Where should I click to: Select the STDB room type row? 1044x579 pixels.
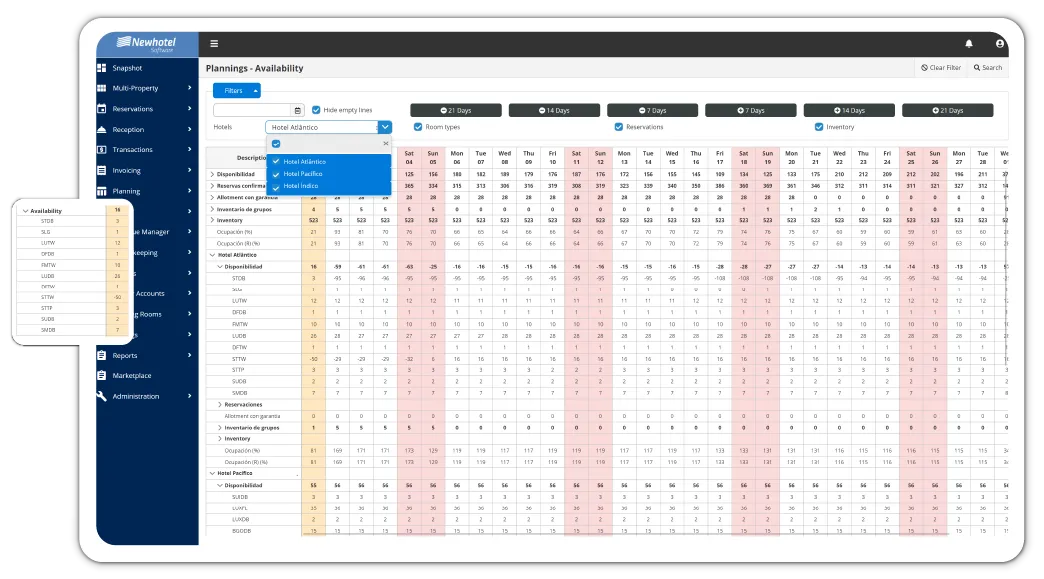239,278
